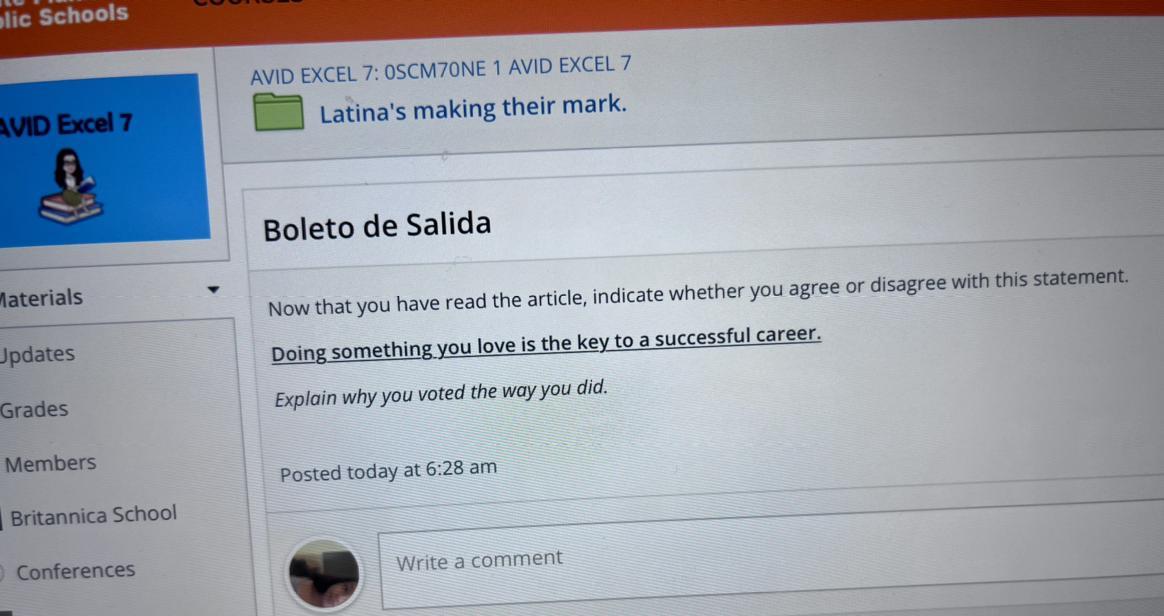Click the AVID Excel 7 course title
Screen dimensions: 1164x616
click(x=65, y=124)
